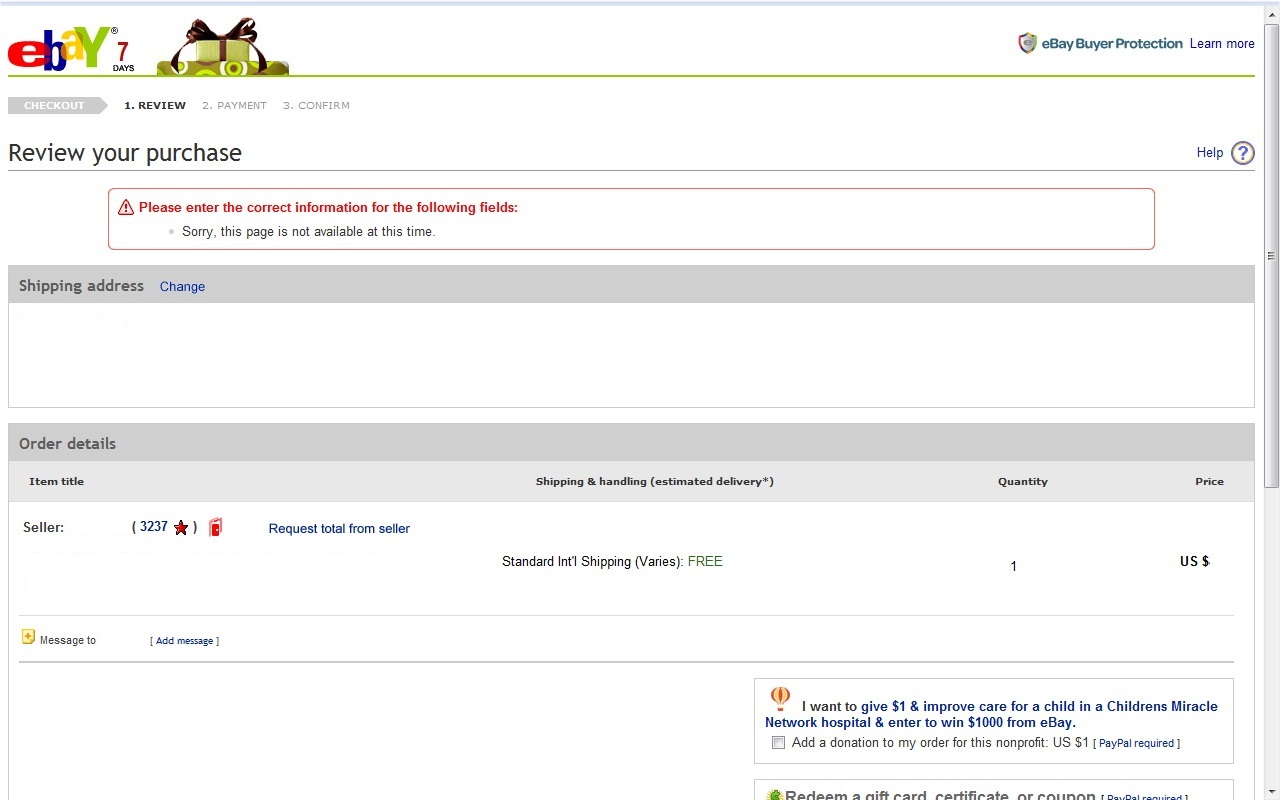
Task: Open the give $1 Childrens Miracle link
Action: coord(991,714)
